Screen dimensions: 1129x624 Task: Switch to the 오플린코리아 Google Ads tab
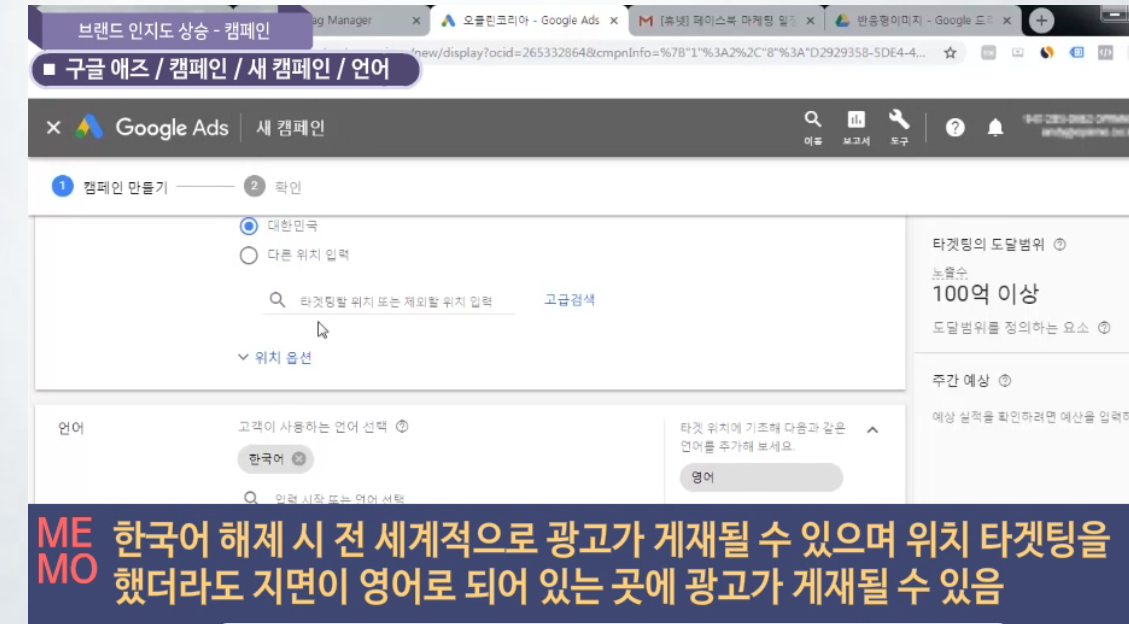529,20
